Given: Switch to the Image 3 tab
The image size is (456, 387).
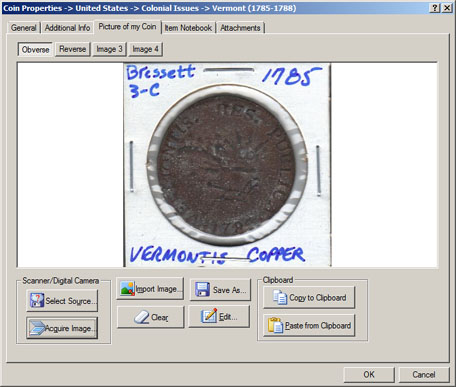Looking at the screenshot, I should click(x=109, y=49).
